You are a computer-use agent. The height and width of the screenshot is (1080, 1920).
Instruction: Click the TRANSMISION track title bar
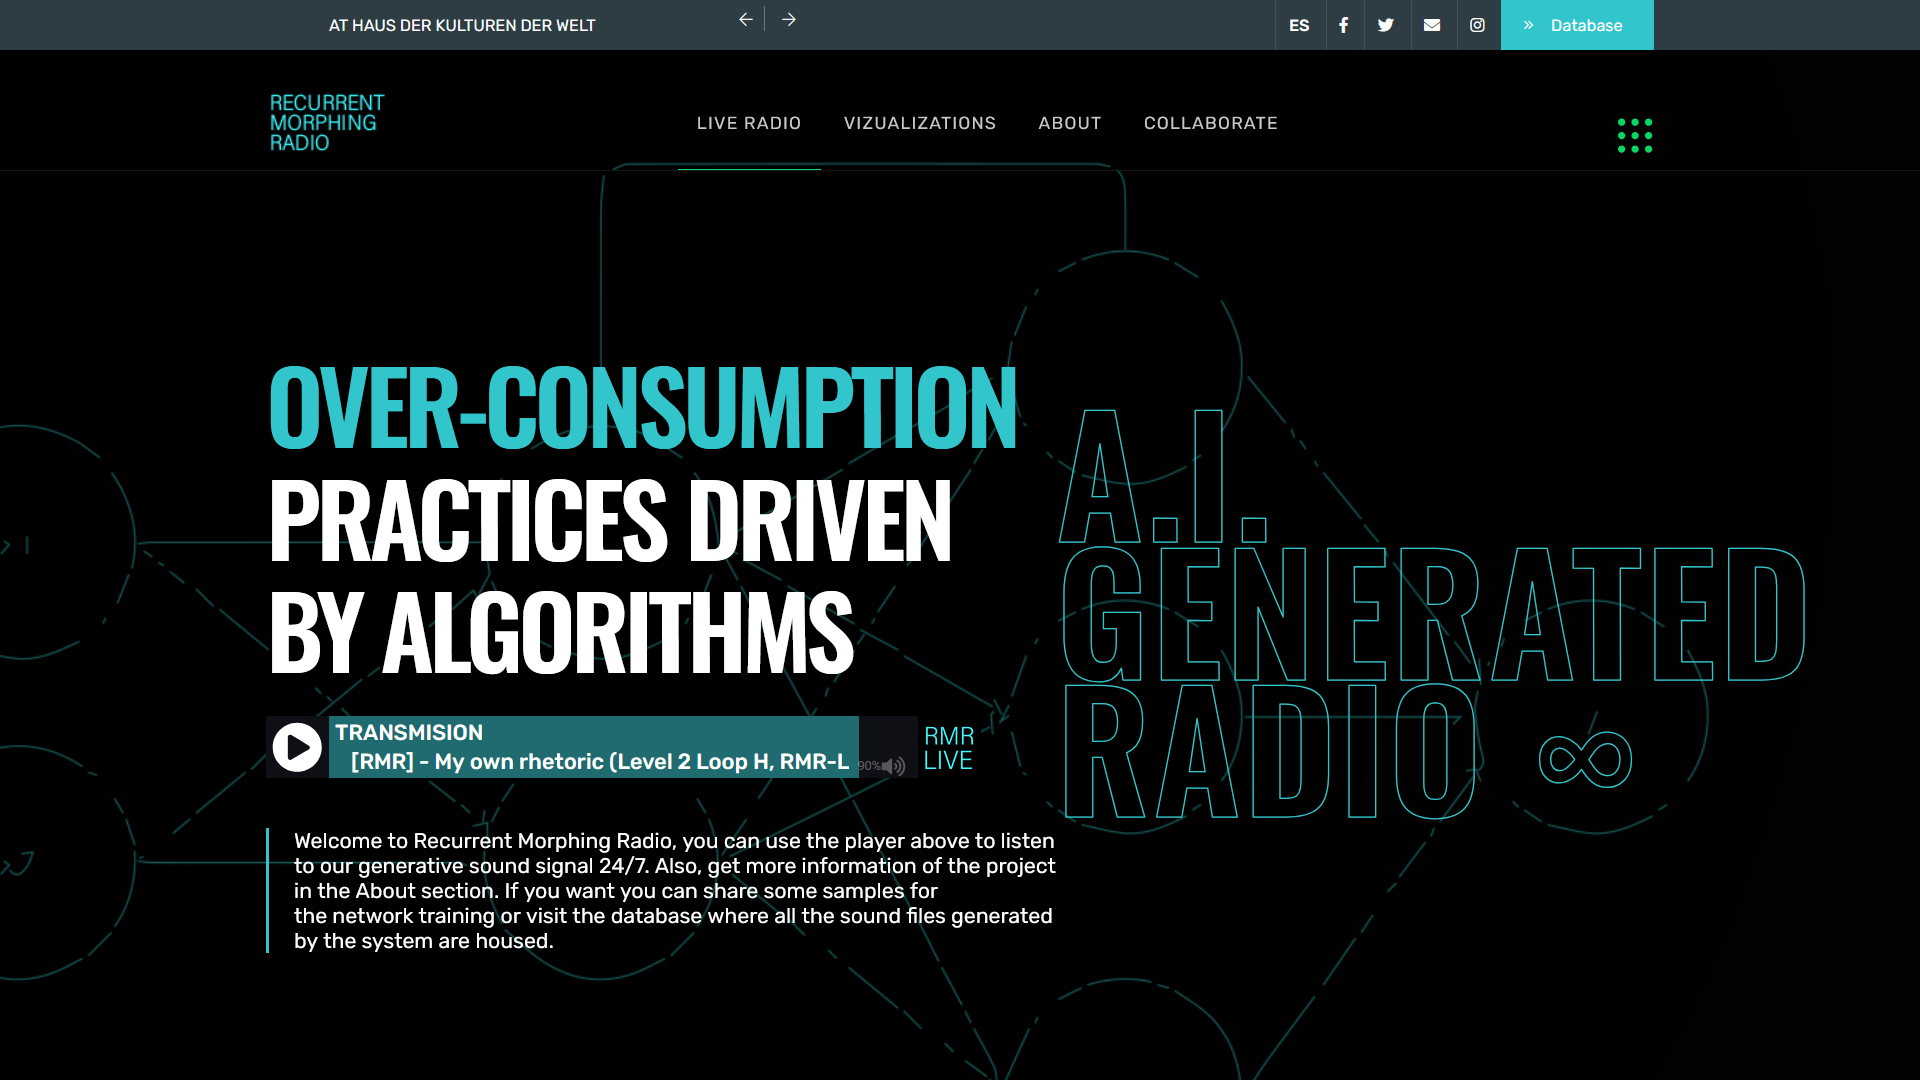tap(593, 746)
